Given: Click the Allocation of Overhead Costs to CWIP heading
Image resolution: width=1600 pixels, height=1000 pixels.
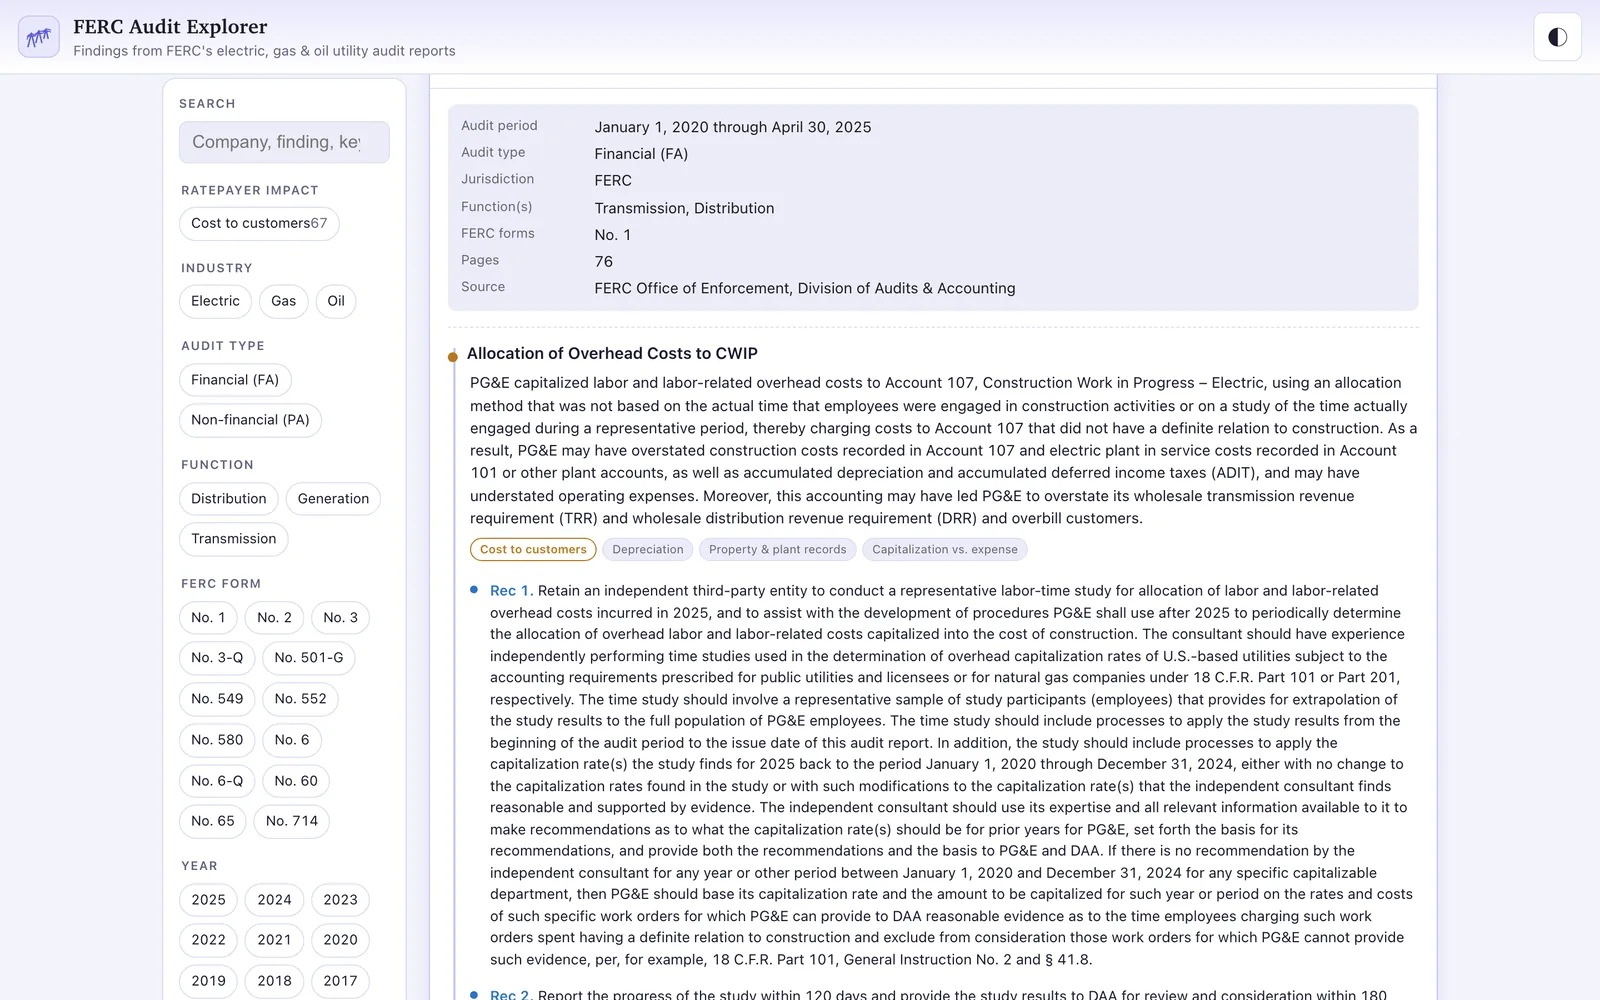Looking at the screenshot, I should (612, 353).
